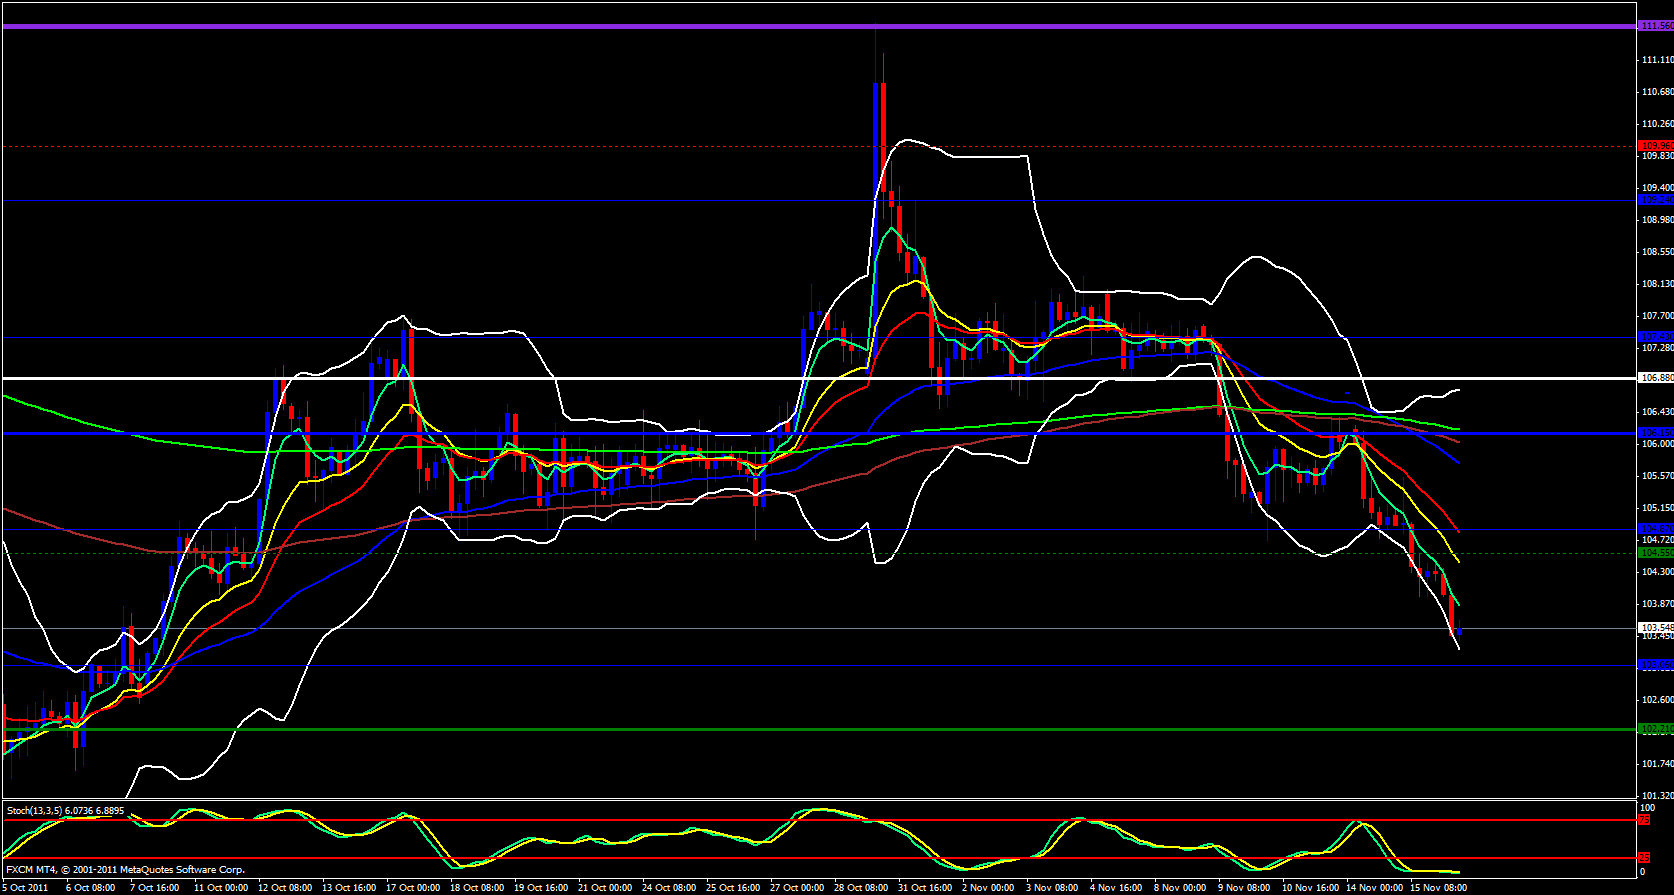Click the stochastic 75 level marker
The width and height of the screenshot is (1674, 895).
click(x=1643, y=820)
